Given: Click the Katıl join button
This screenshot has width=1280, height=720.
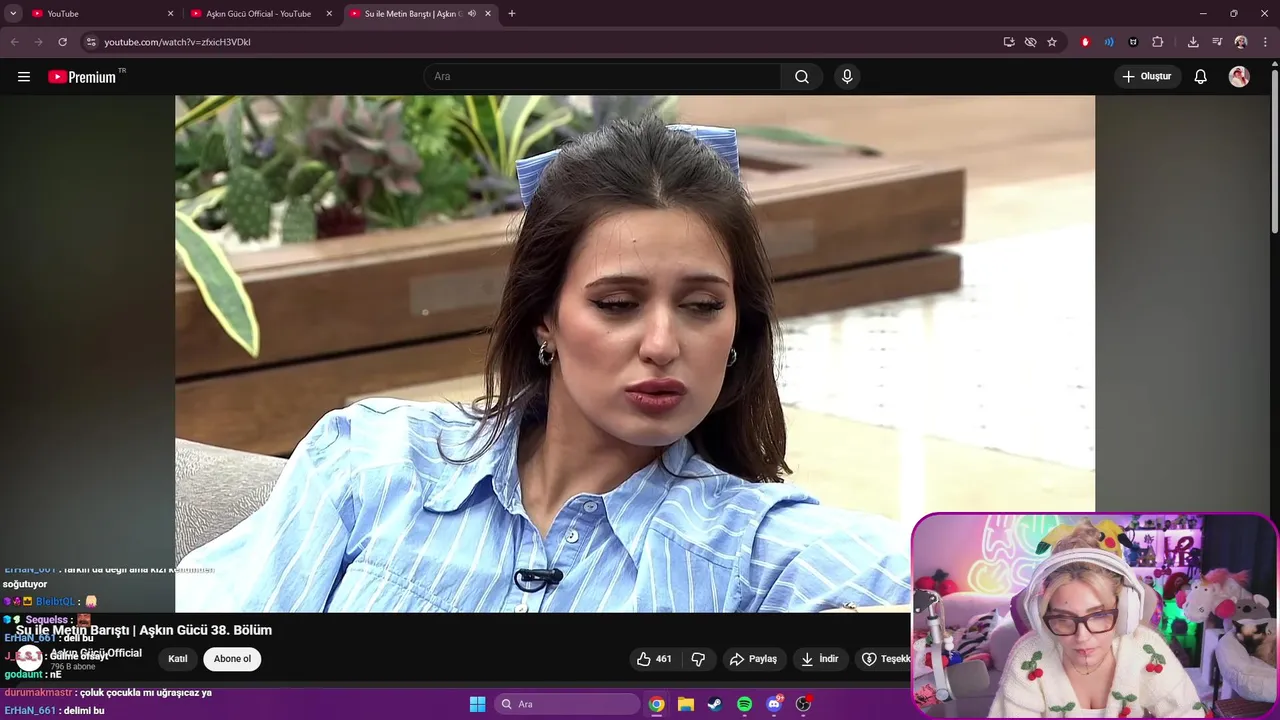Looking at the screenshot, I should coord(178,659).
